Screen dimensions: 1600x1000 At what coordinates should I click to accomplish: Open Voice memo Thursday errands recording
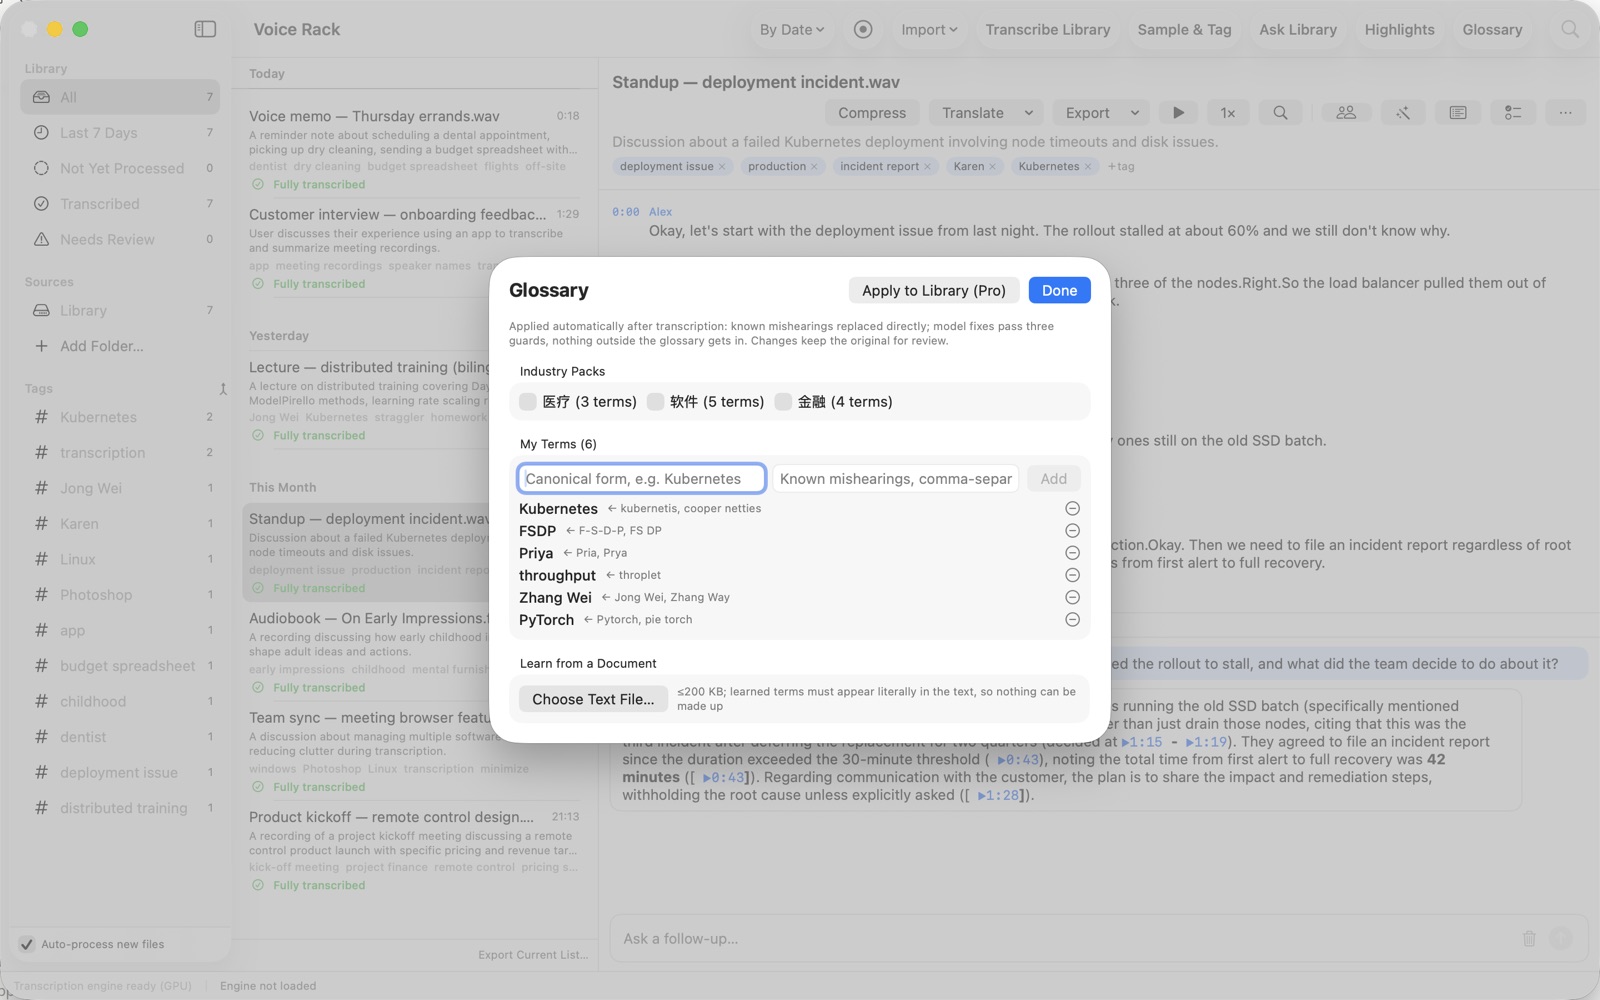pos(414,148)
